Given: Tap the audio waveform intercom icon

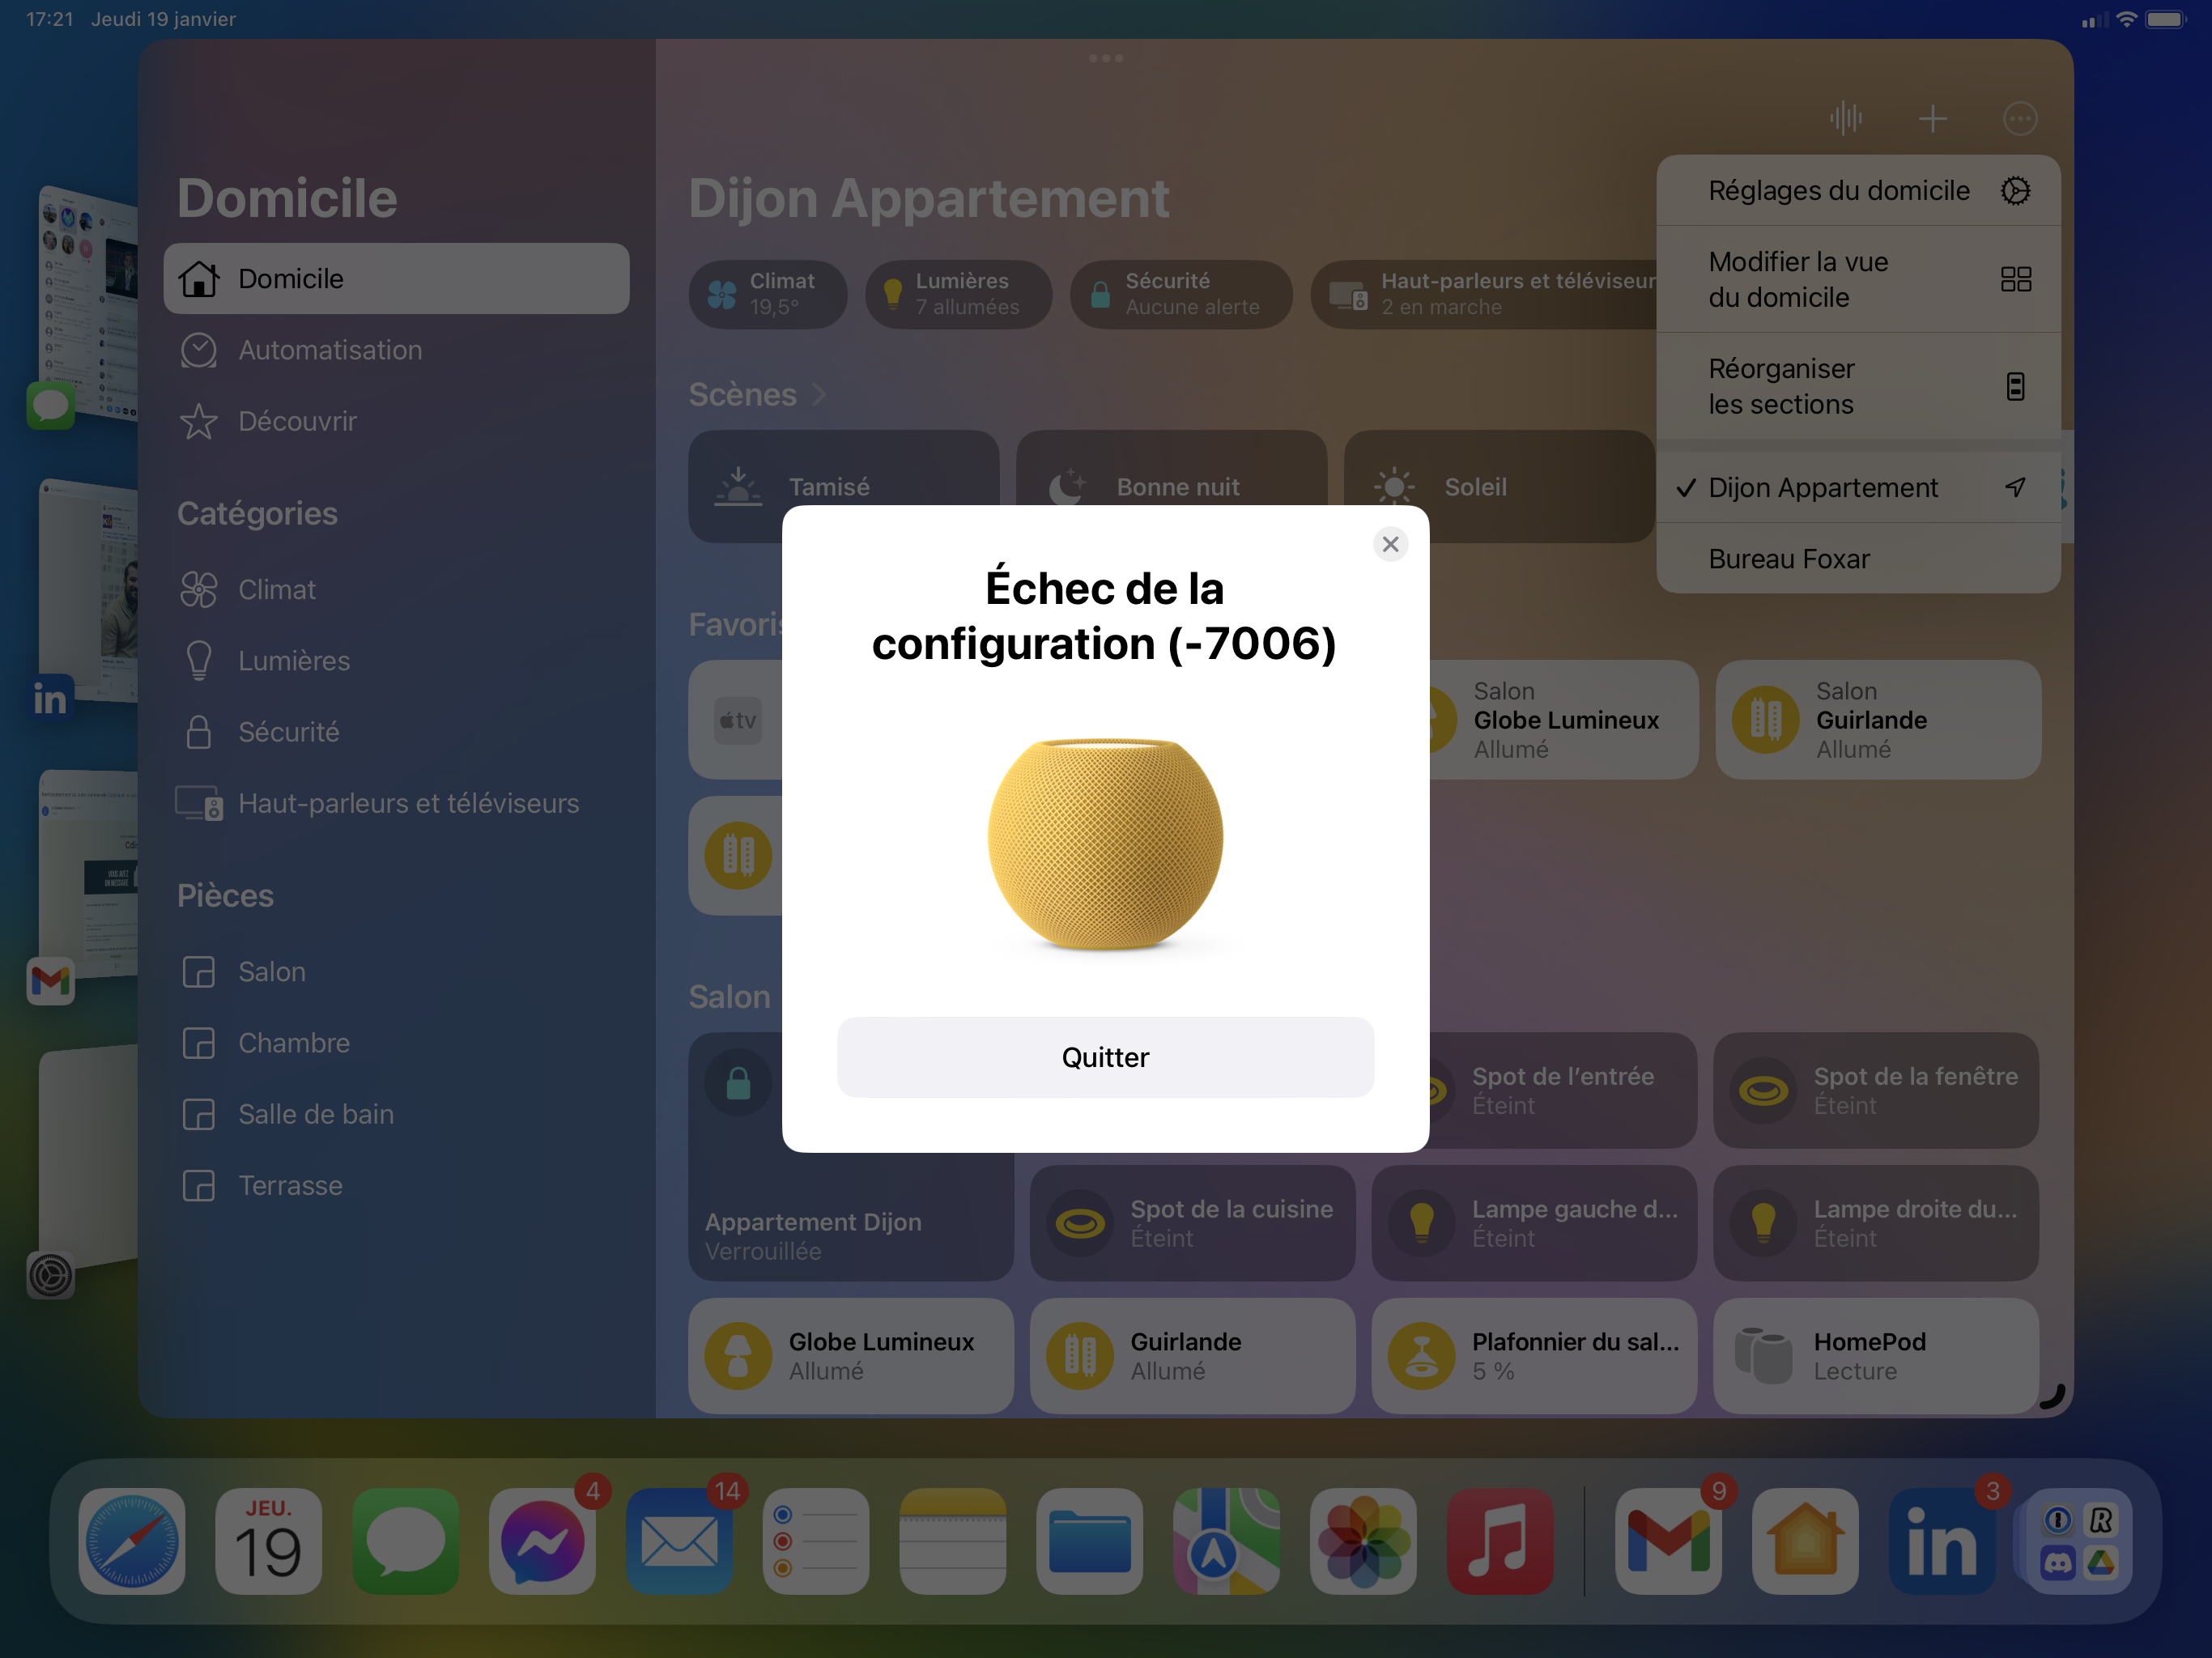Looking at the screenshot, I should 1846,119.
